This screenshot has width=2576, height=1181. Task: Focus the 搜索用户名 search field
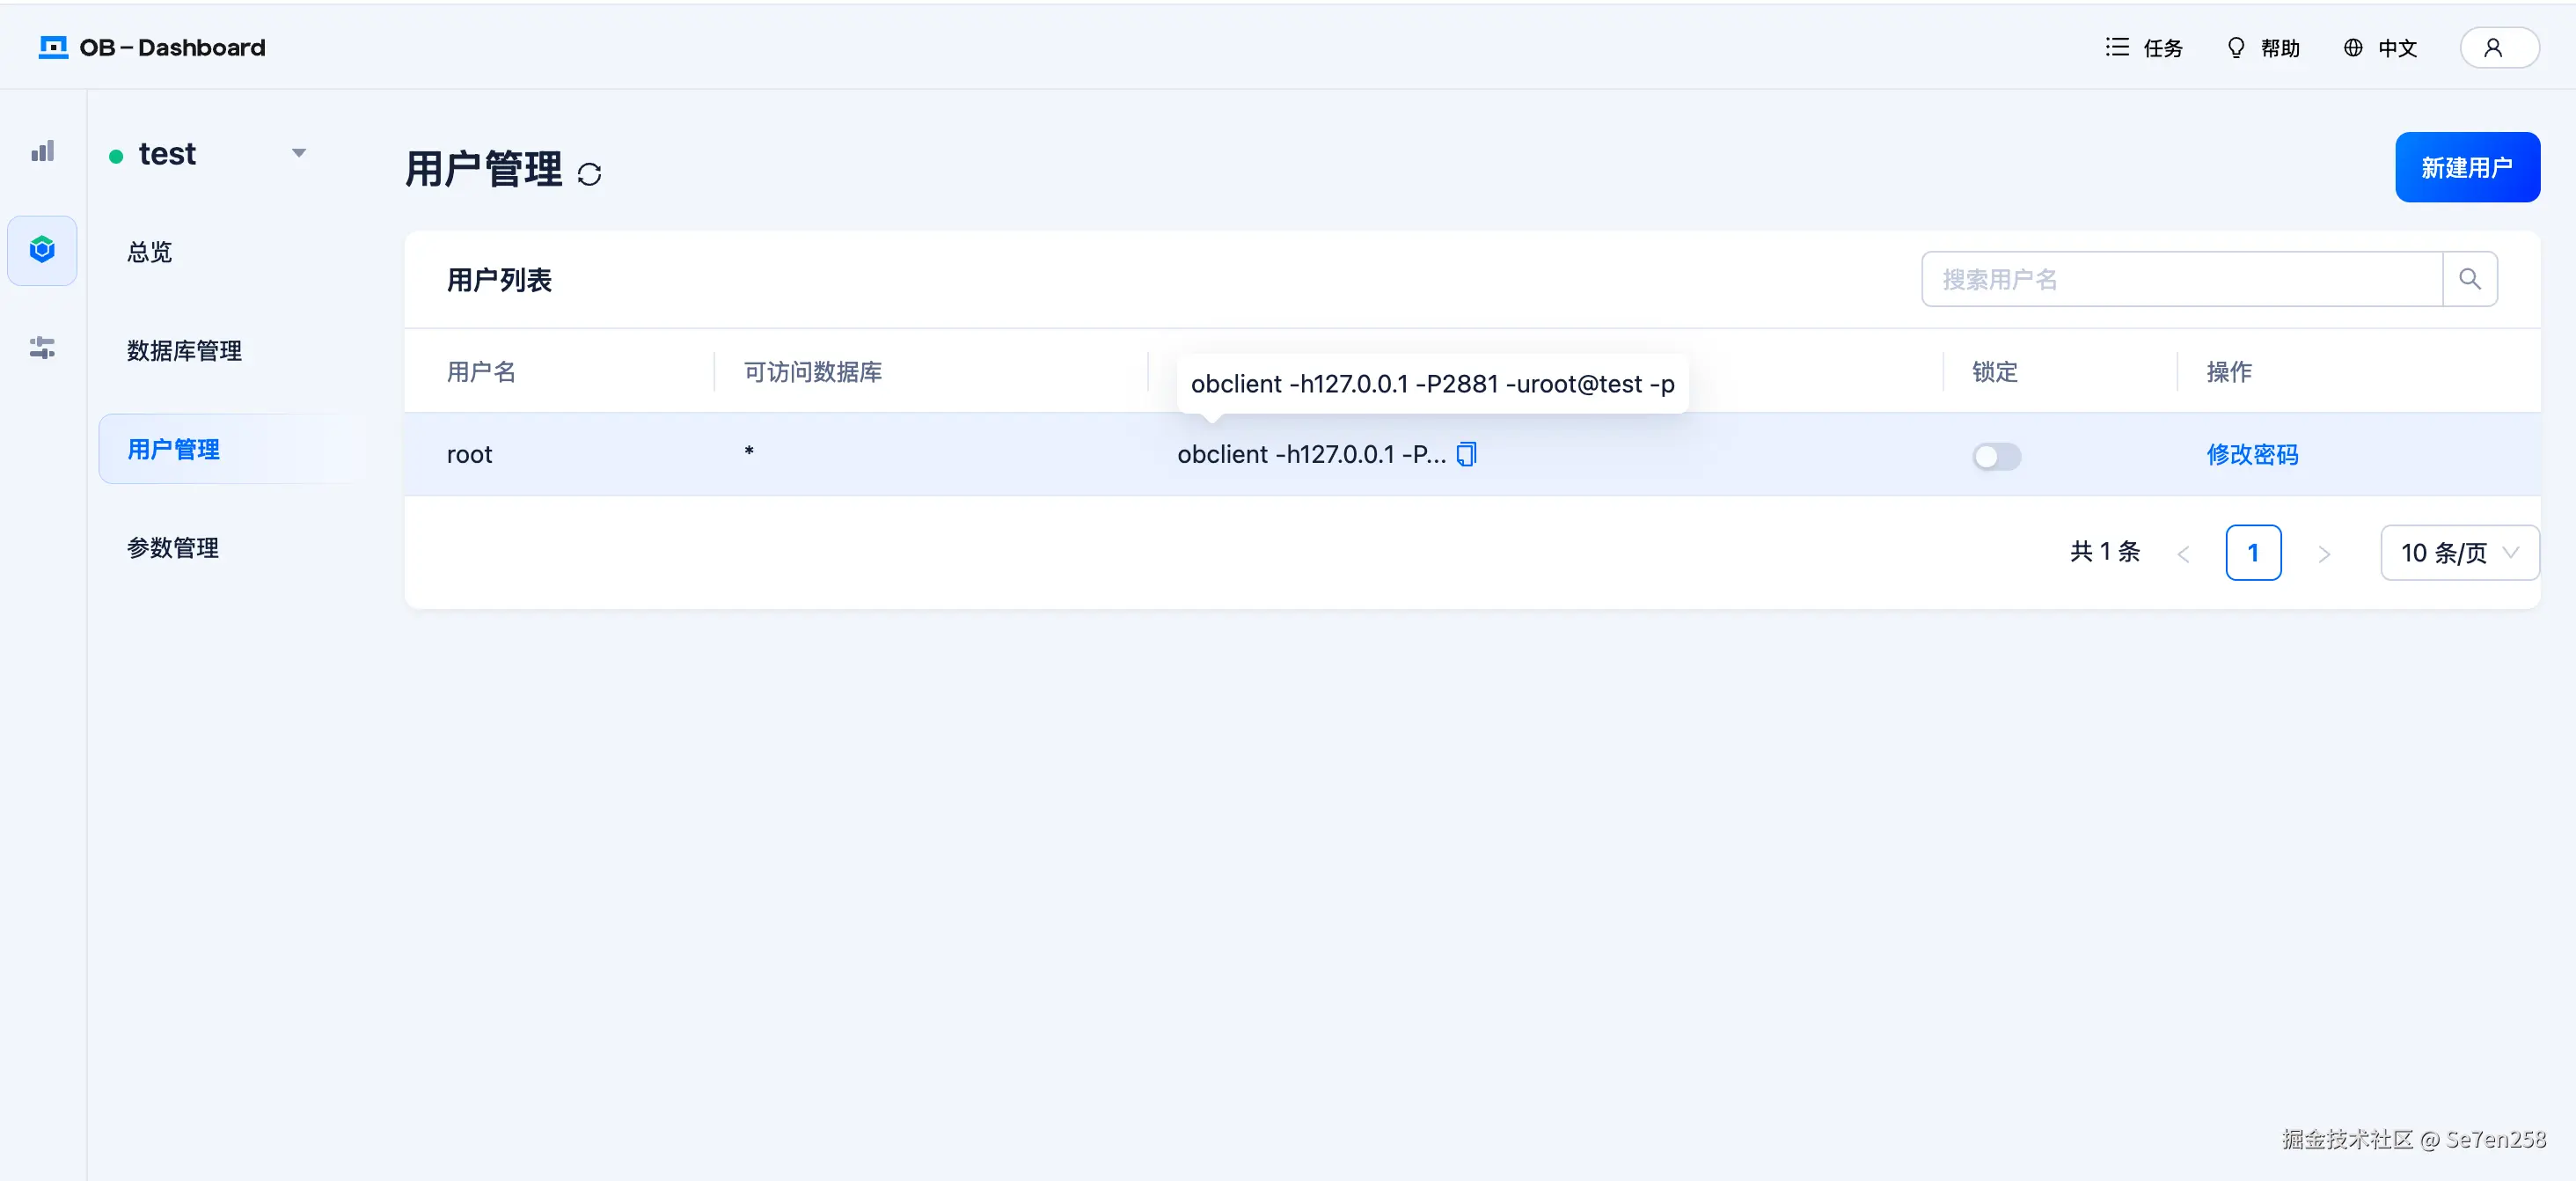(2180, 279)
